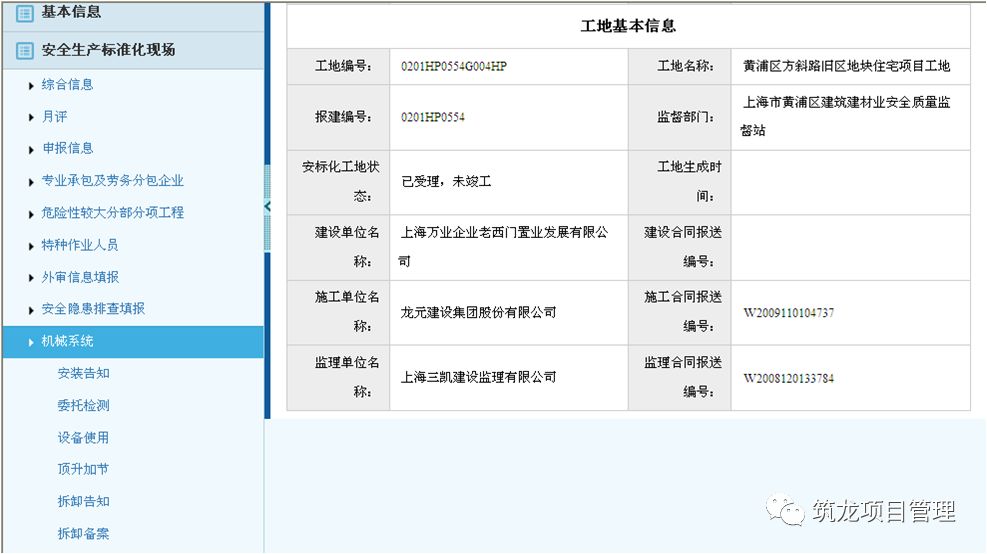Click the supervising department value cell
Screen dimensions: 987x554
[850, 117]
